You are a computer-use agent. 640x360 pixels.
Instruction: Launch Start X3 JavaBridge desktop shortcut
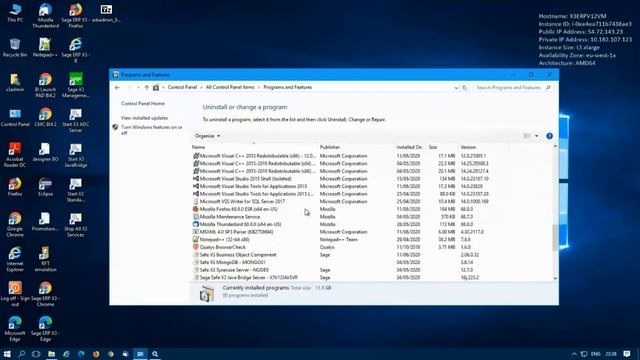click(76, 155)
